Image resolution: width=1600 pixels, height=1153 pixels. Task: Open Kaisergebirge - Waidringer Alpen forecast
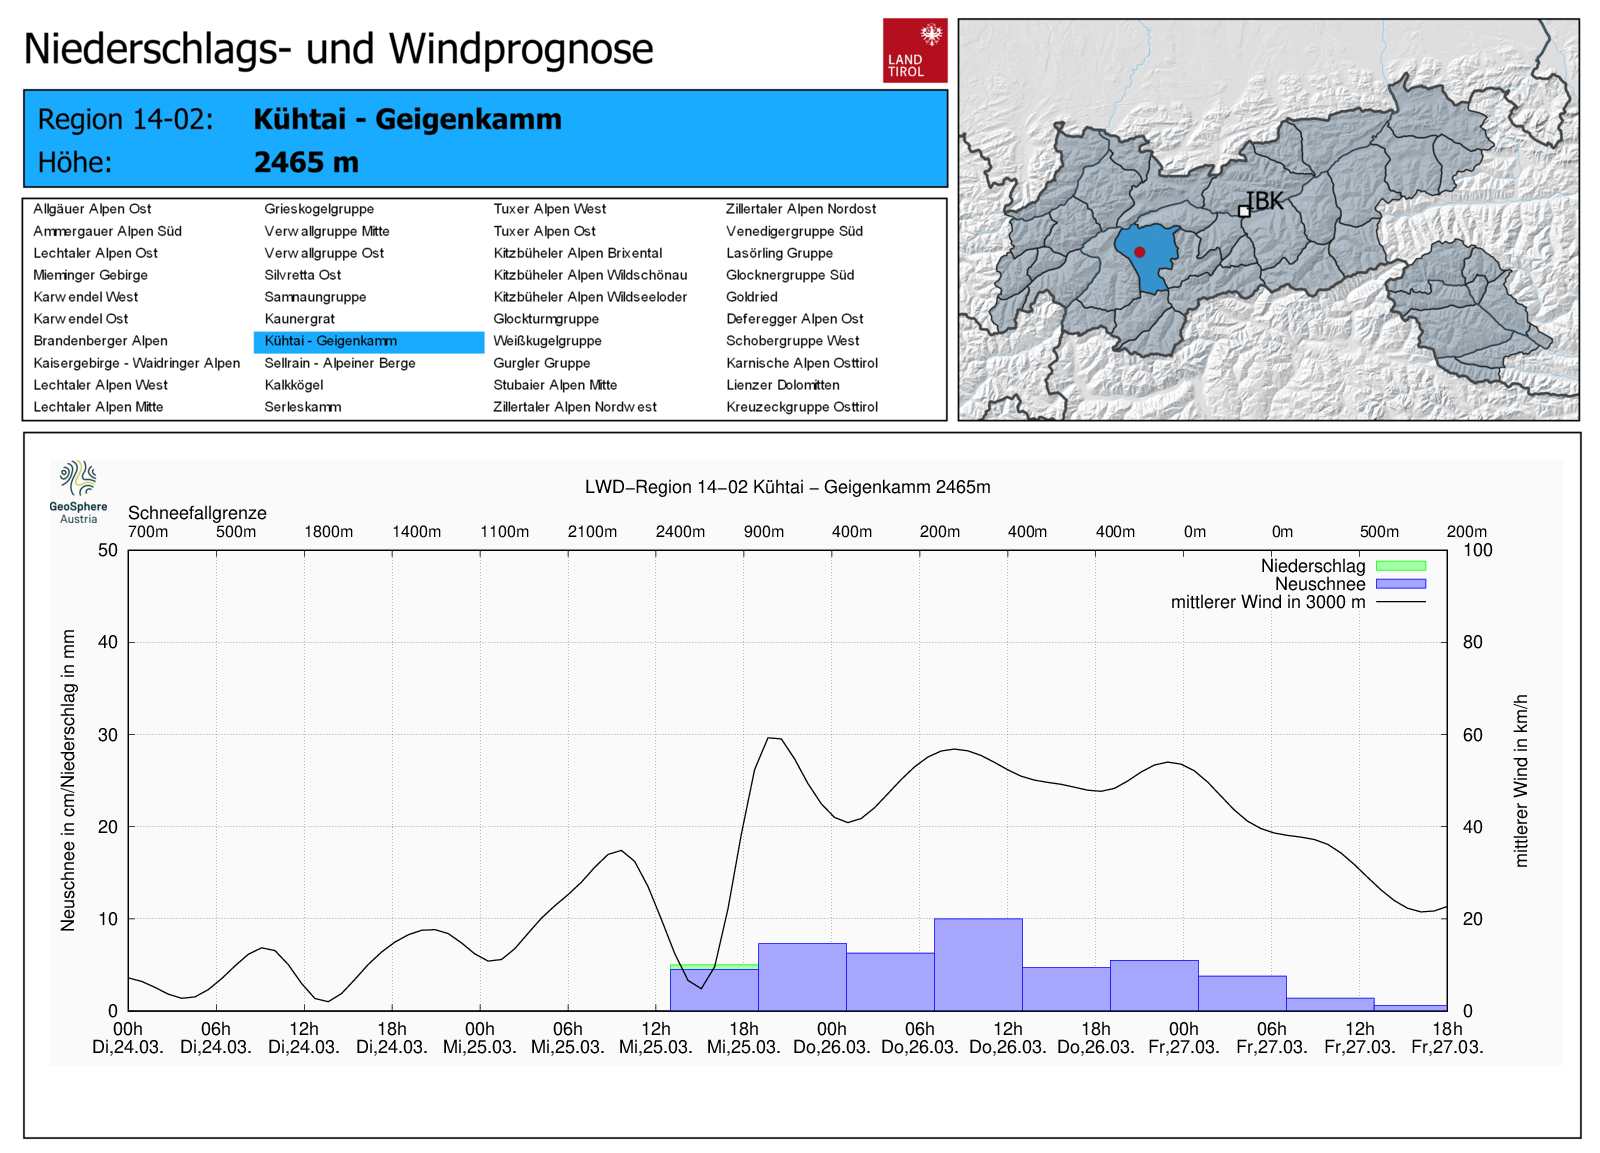click(136, 363)
